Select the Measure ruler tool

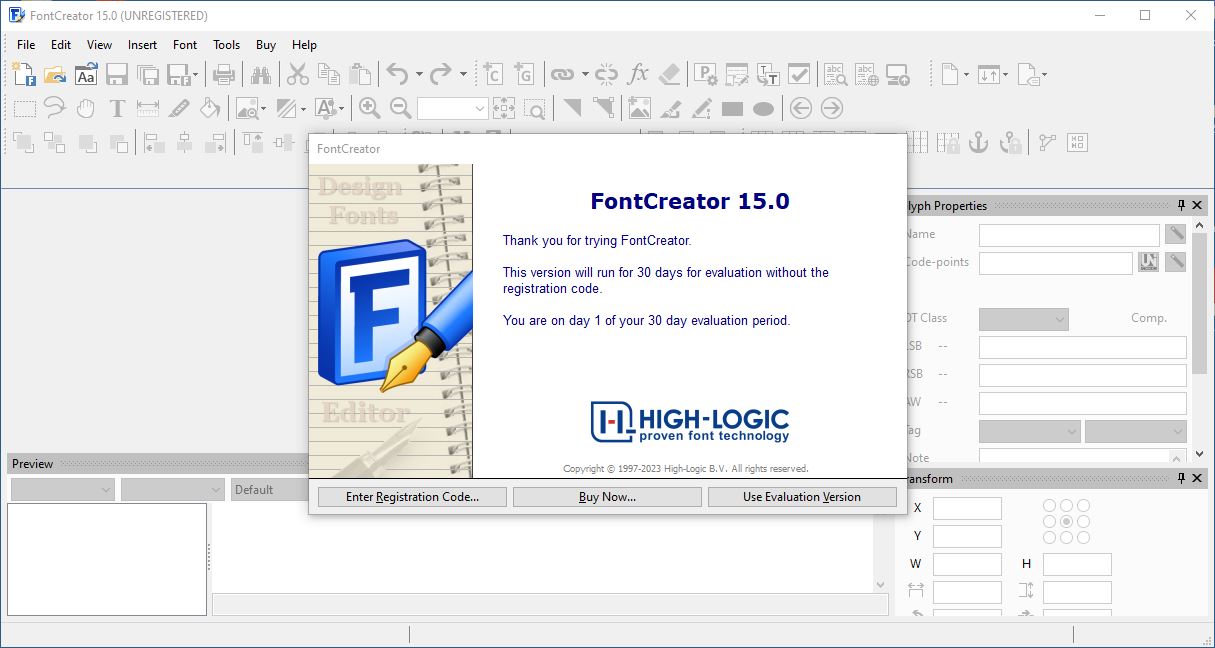click(148, 108)
